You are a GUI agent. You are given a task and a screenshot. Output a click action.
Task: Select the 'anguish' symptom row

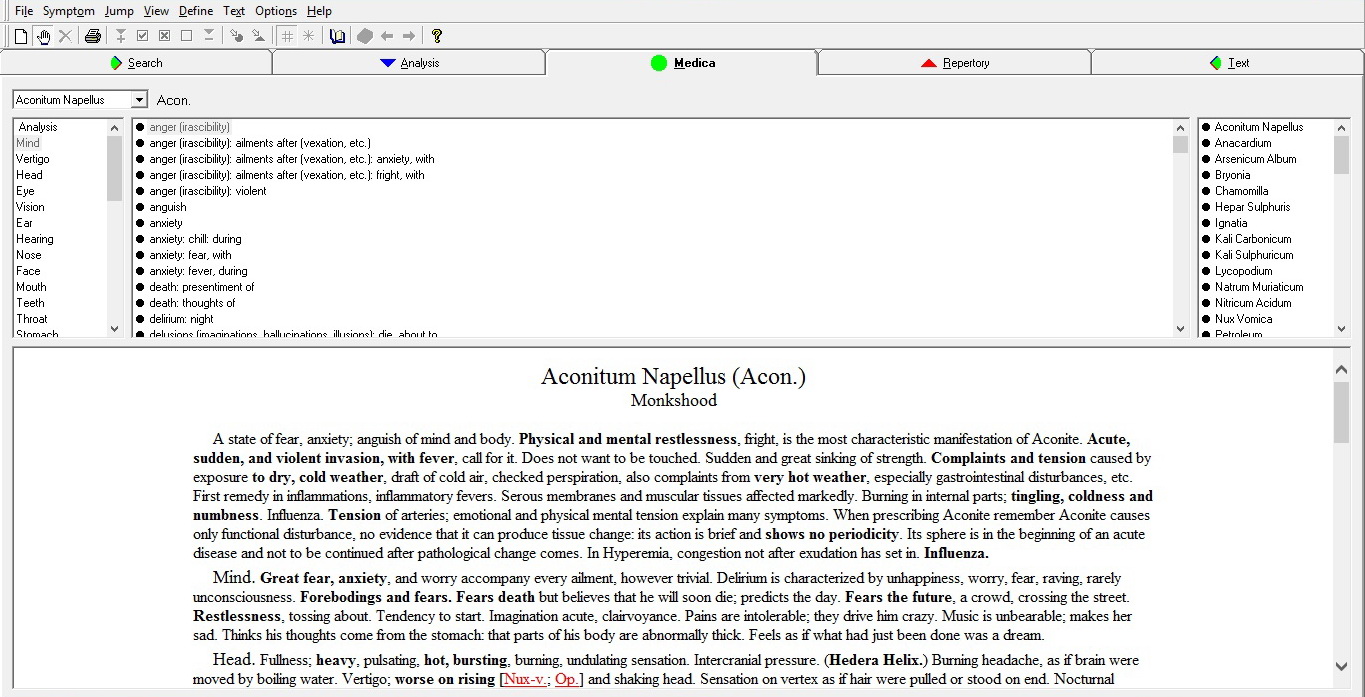click(168, 207)
